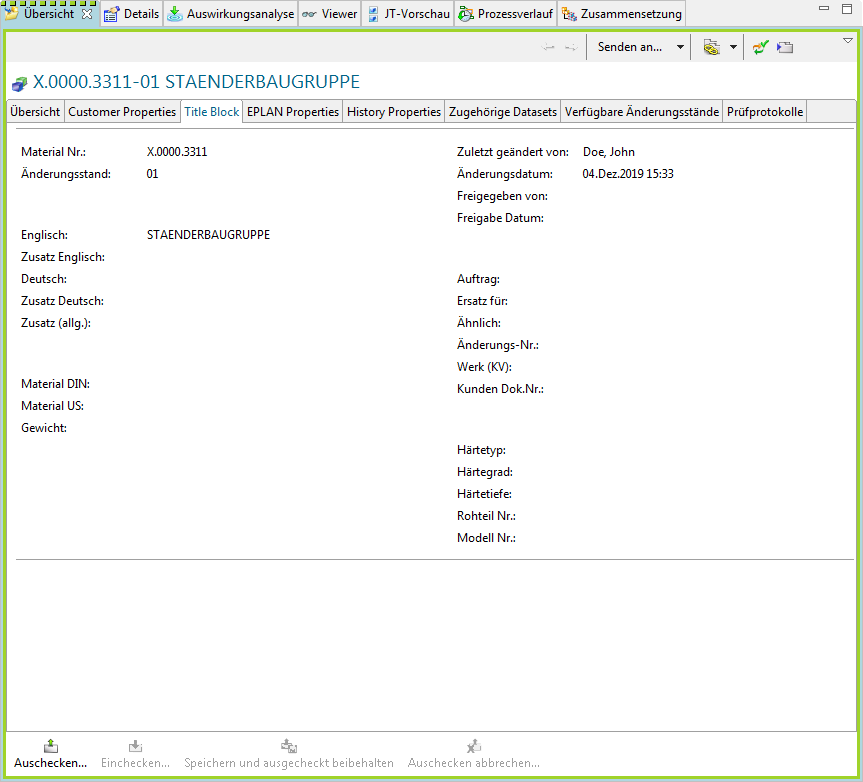Click the folder icon with blue arrow

[x=785, y=47]
